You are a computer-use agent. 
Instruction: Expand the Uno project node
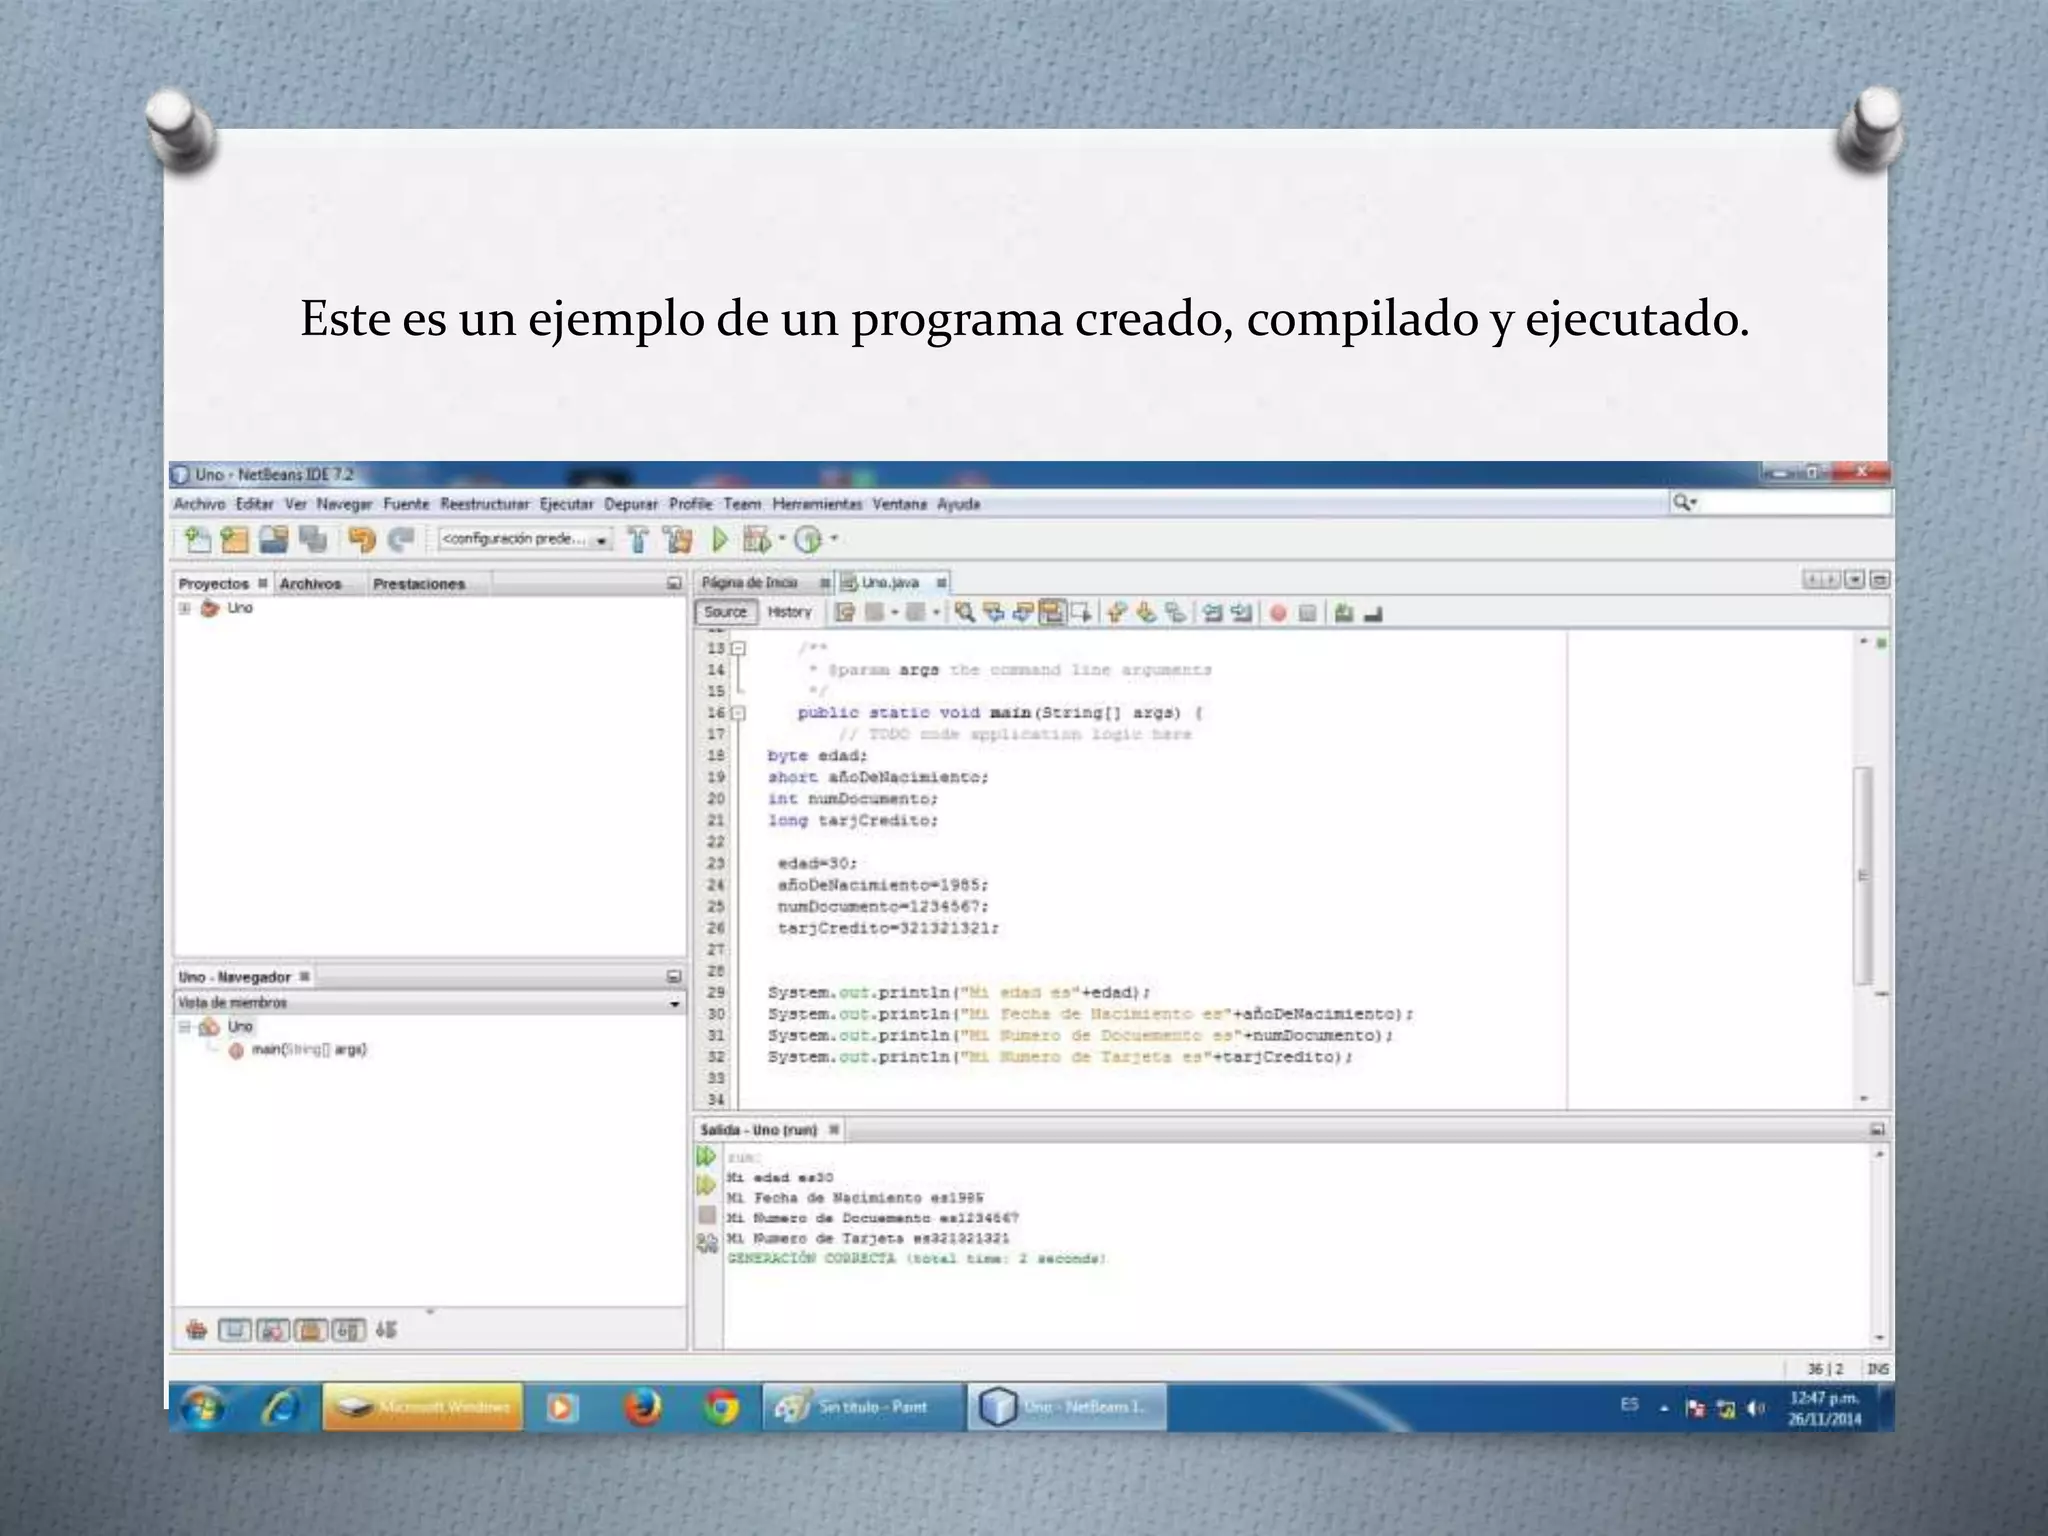point(185,608)
